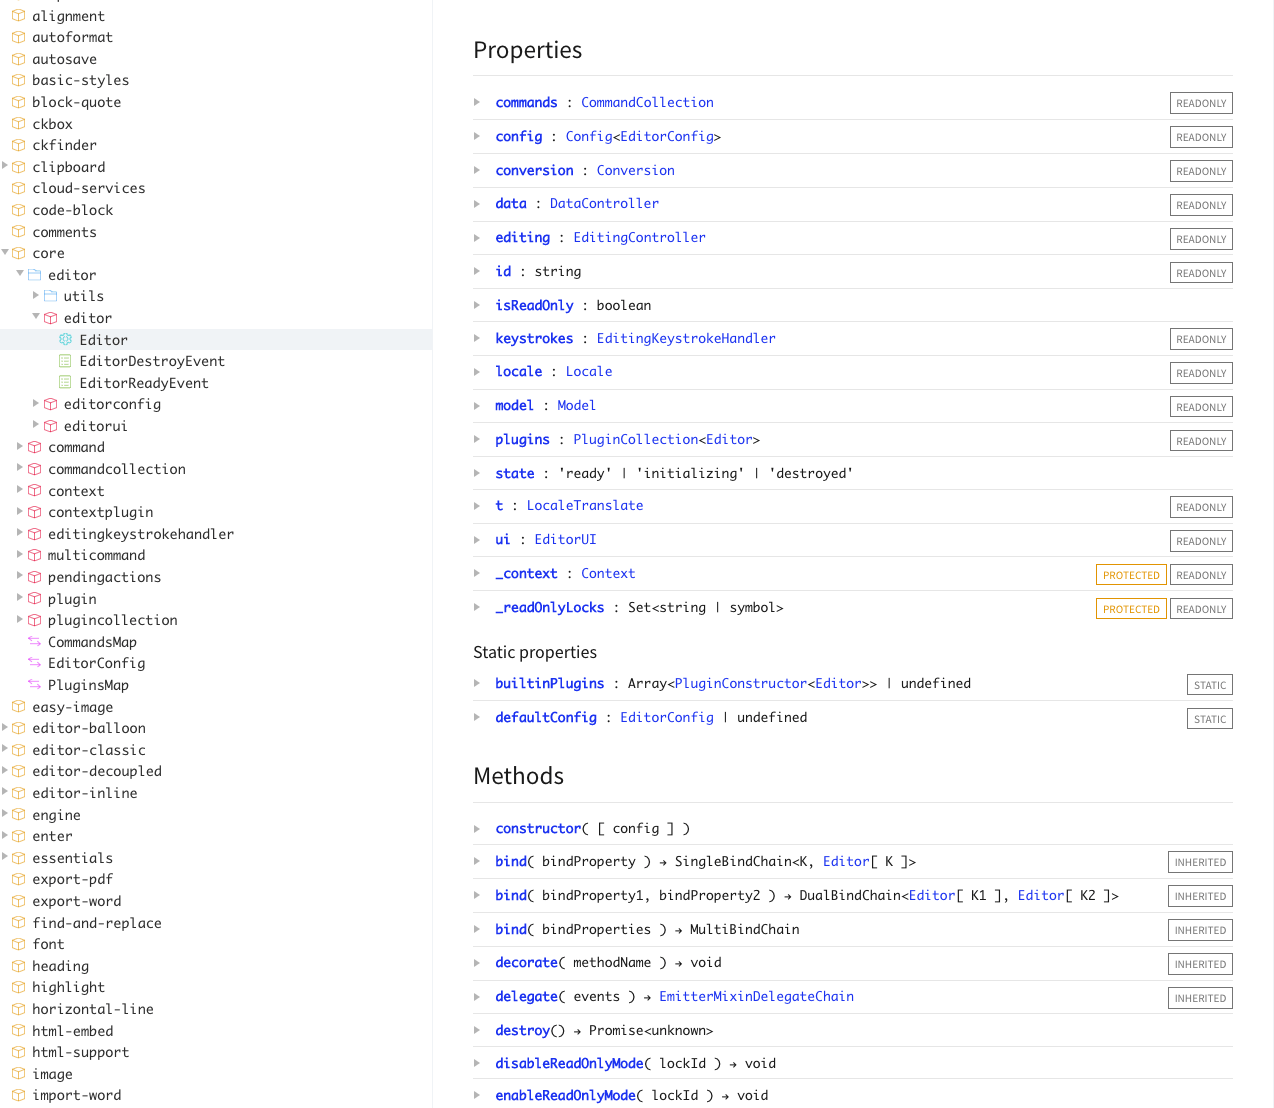Viewport: 1274px width, 1108px height.
Task: Expand the isReadOnly property details
Action: 477,305
